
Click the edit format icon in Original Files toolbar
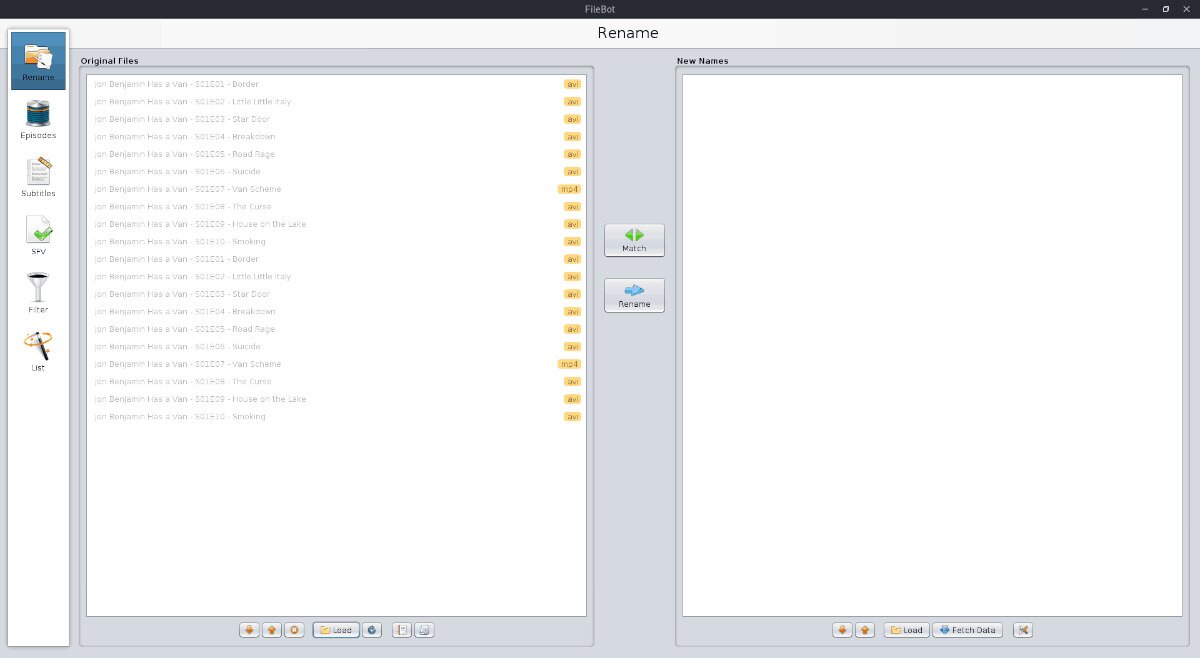(x=422, y=630)
